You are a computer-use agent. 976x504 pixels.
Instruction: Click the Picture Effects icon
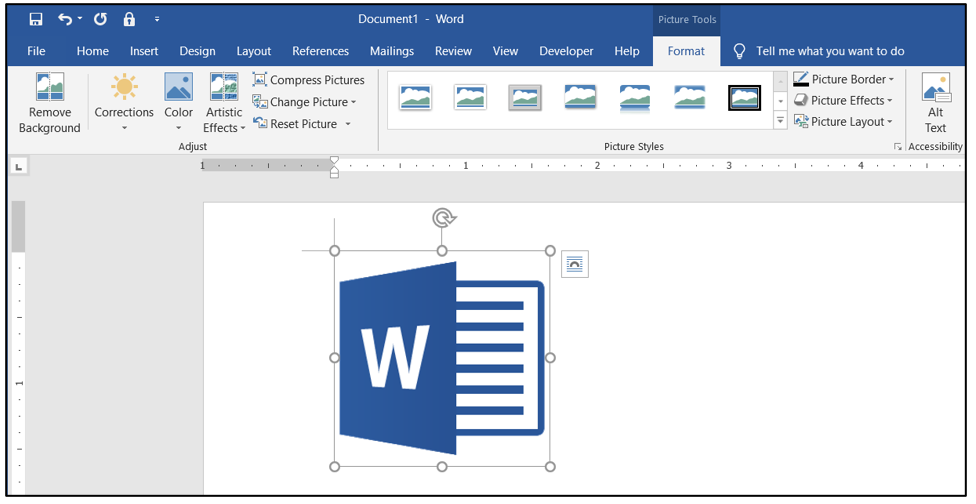[x=800, y=100]
